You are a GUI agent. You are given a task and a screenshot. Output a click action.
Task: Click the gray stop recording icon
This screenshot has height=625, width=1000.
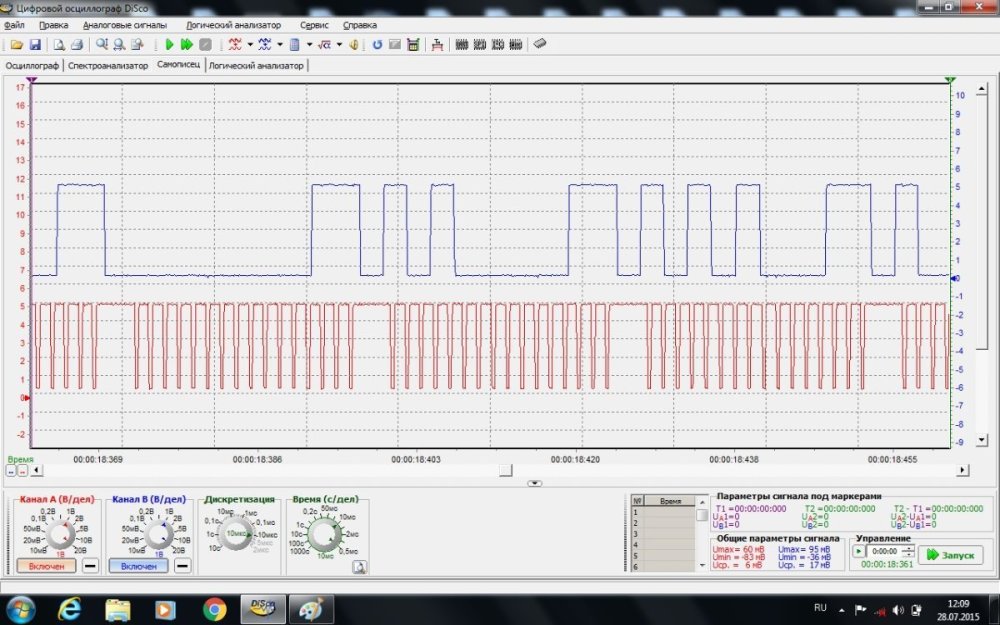[x=205, y=45]
